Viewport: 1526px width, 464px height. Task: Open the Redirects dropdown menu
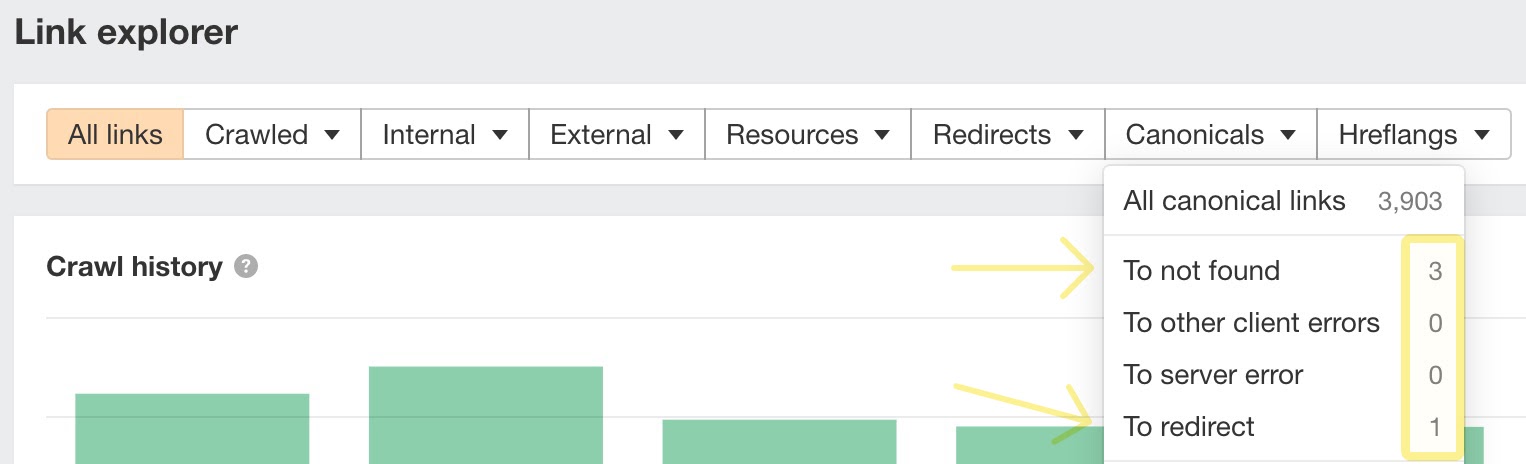click(x=1008, y=135)
